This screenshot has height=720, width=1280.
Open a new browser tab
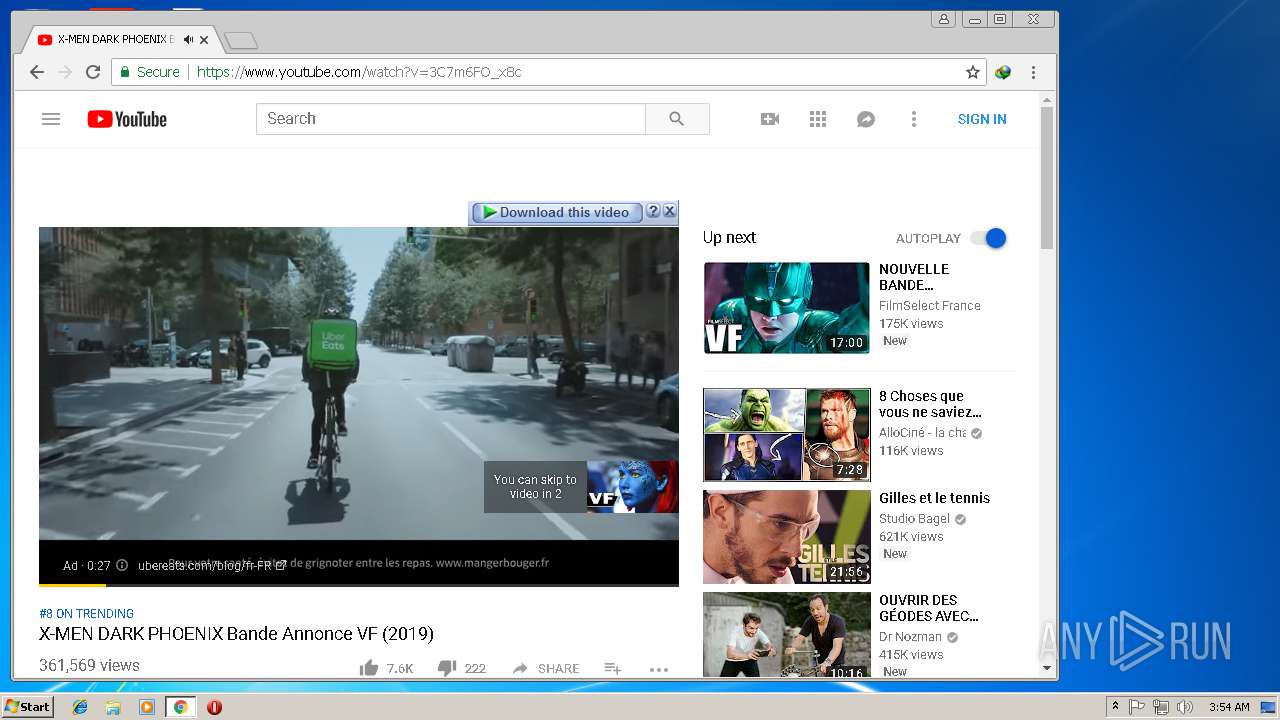pyautogui.click(x=241, y=40)
